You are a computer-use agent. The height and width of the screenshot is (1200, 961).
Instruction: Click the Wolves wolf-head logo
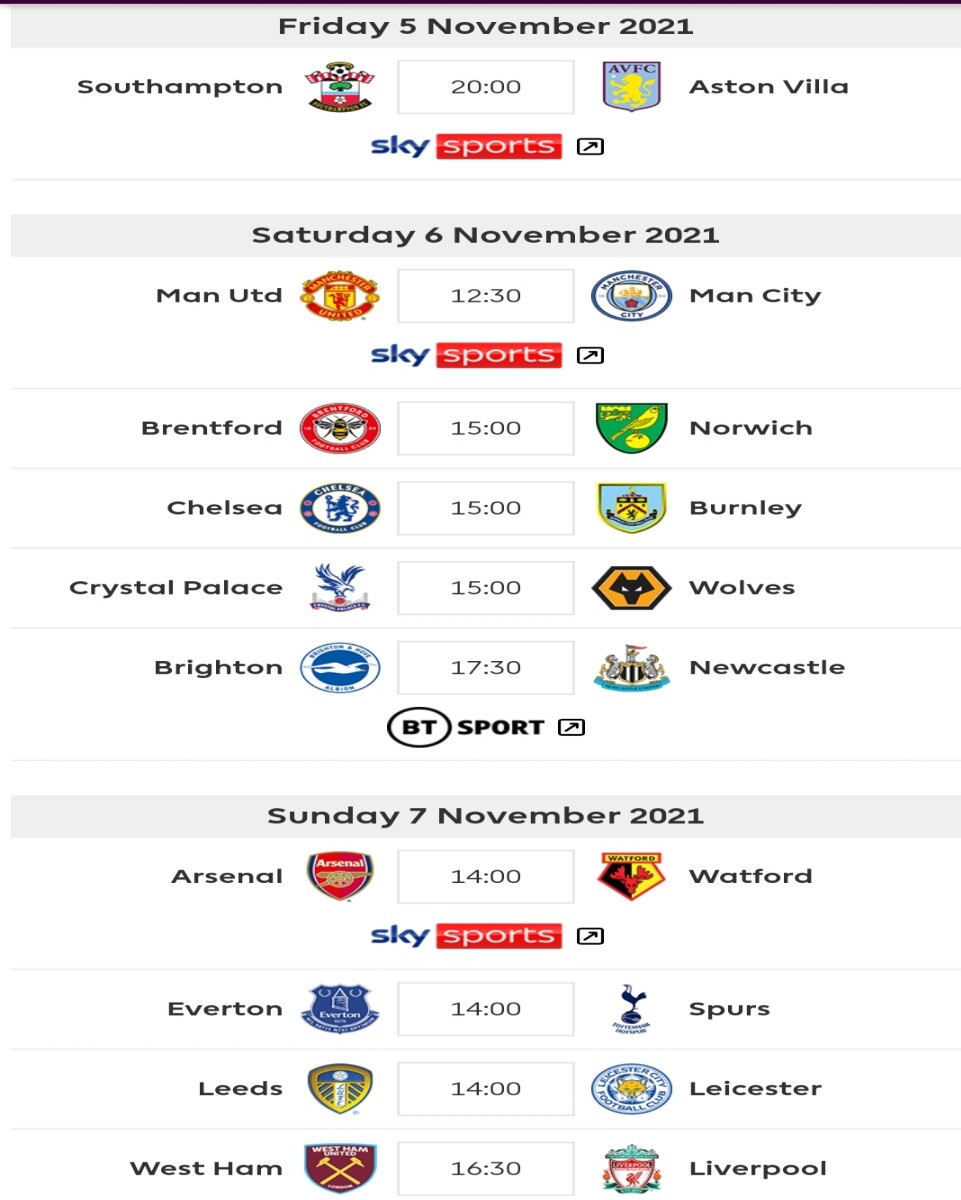(x=632, y=588)
